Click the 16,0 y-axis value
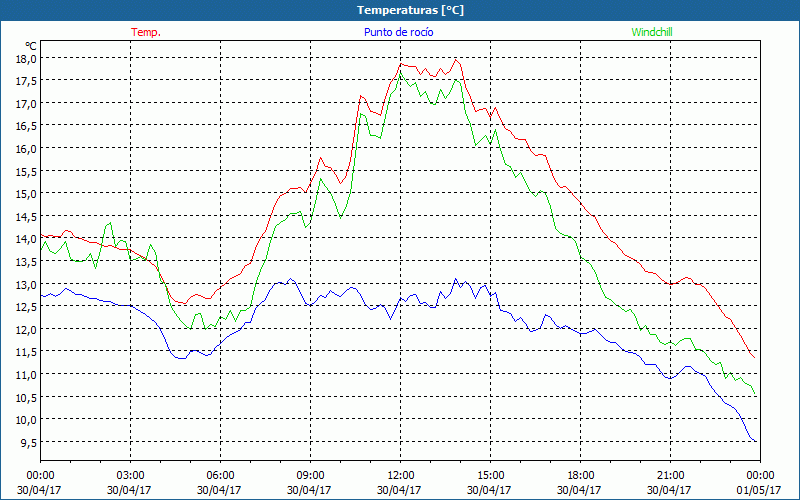 click(26, 148)
